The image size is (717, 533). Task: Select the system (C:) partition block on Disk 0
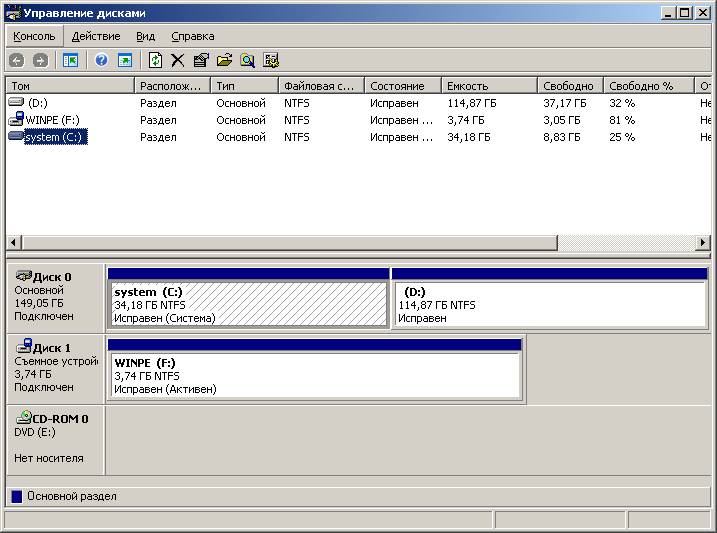[x=247, y=304]
